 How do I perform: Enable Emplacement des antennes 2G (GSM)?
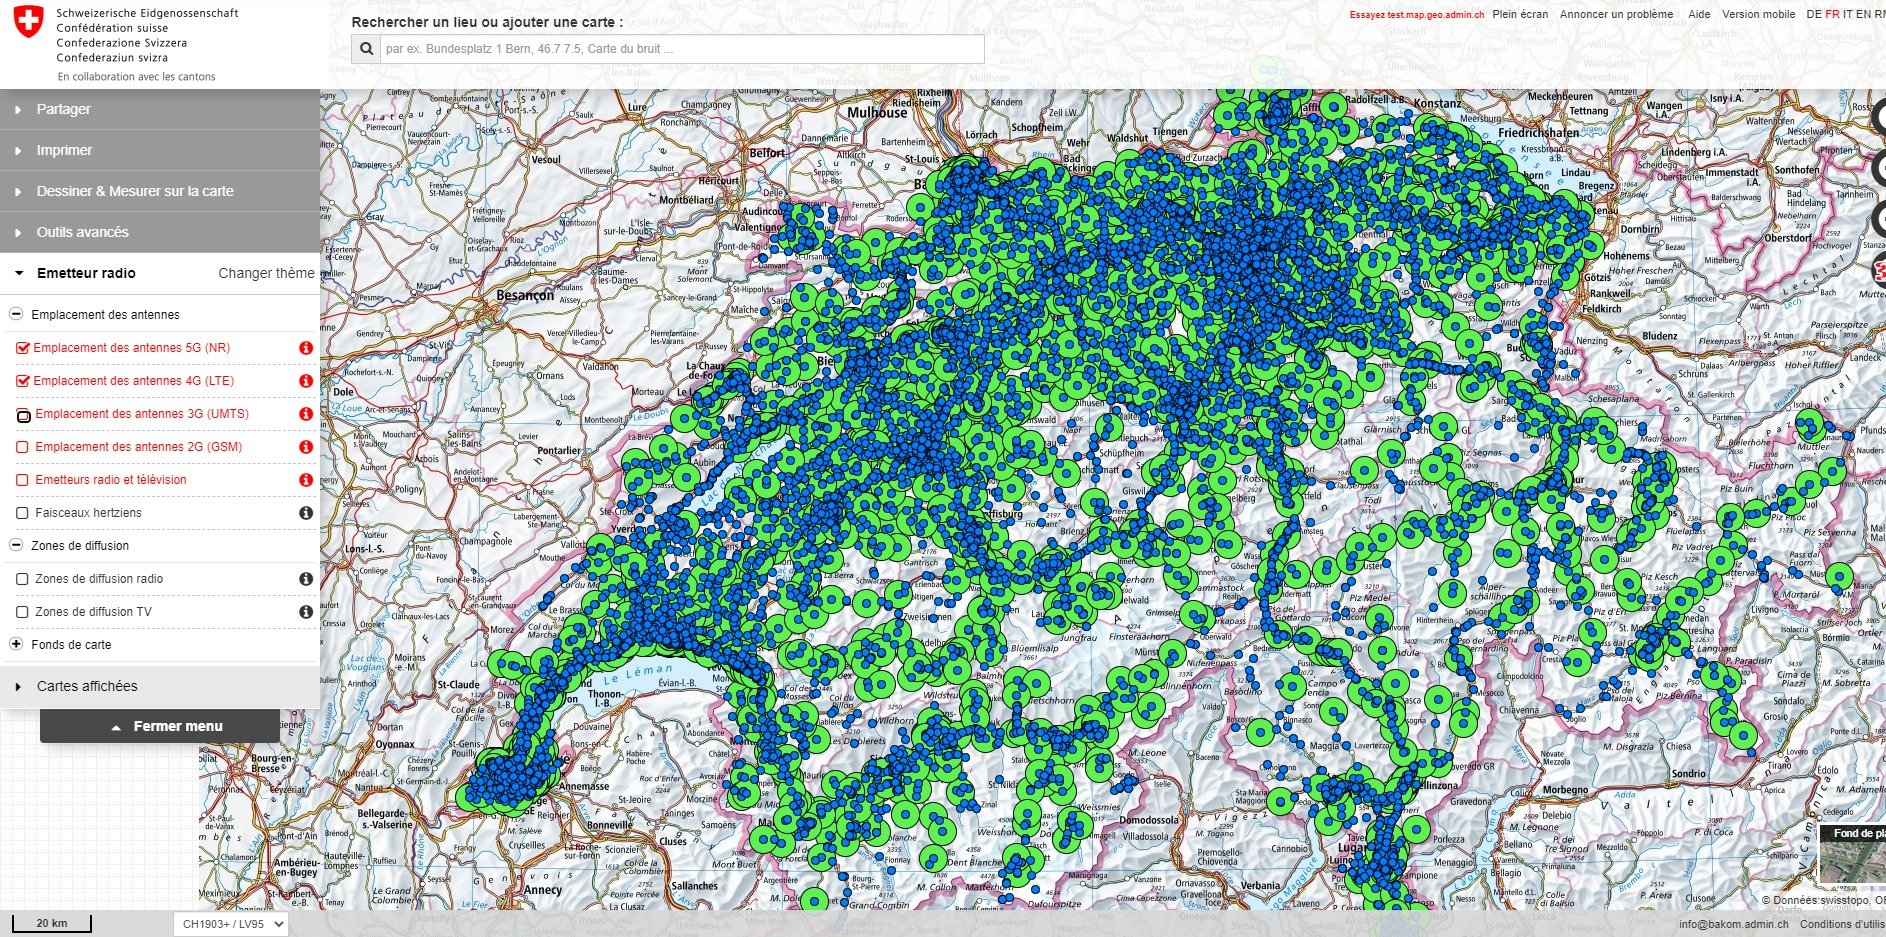tap(22, 446)
